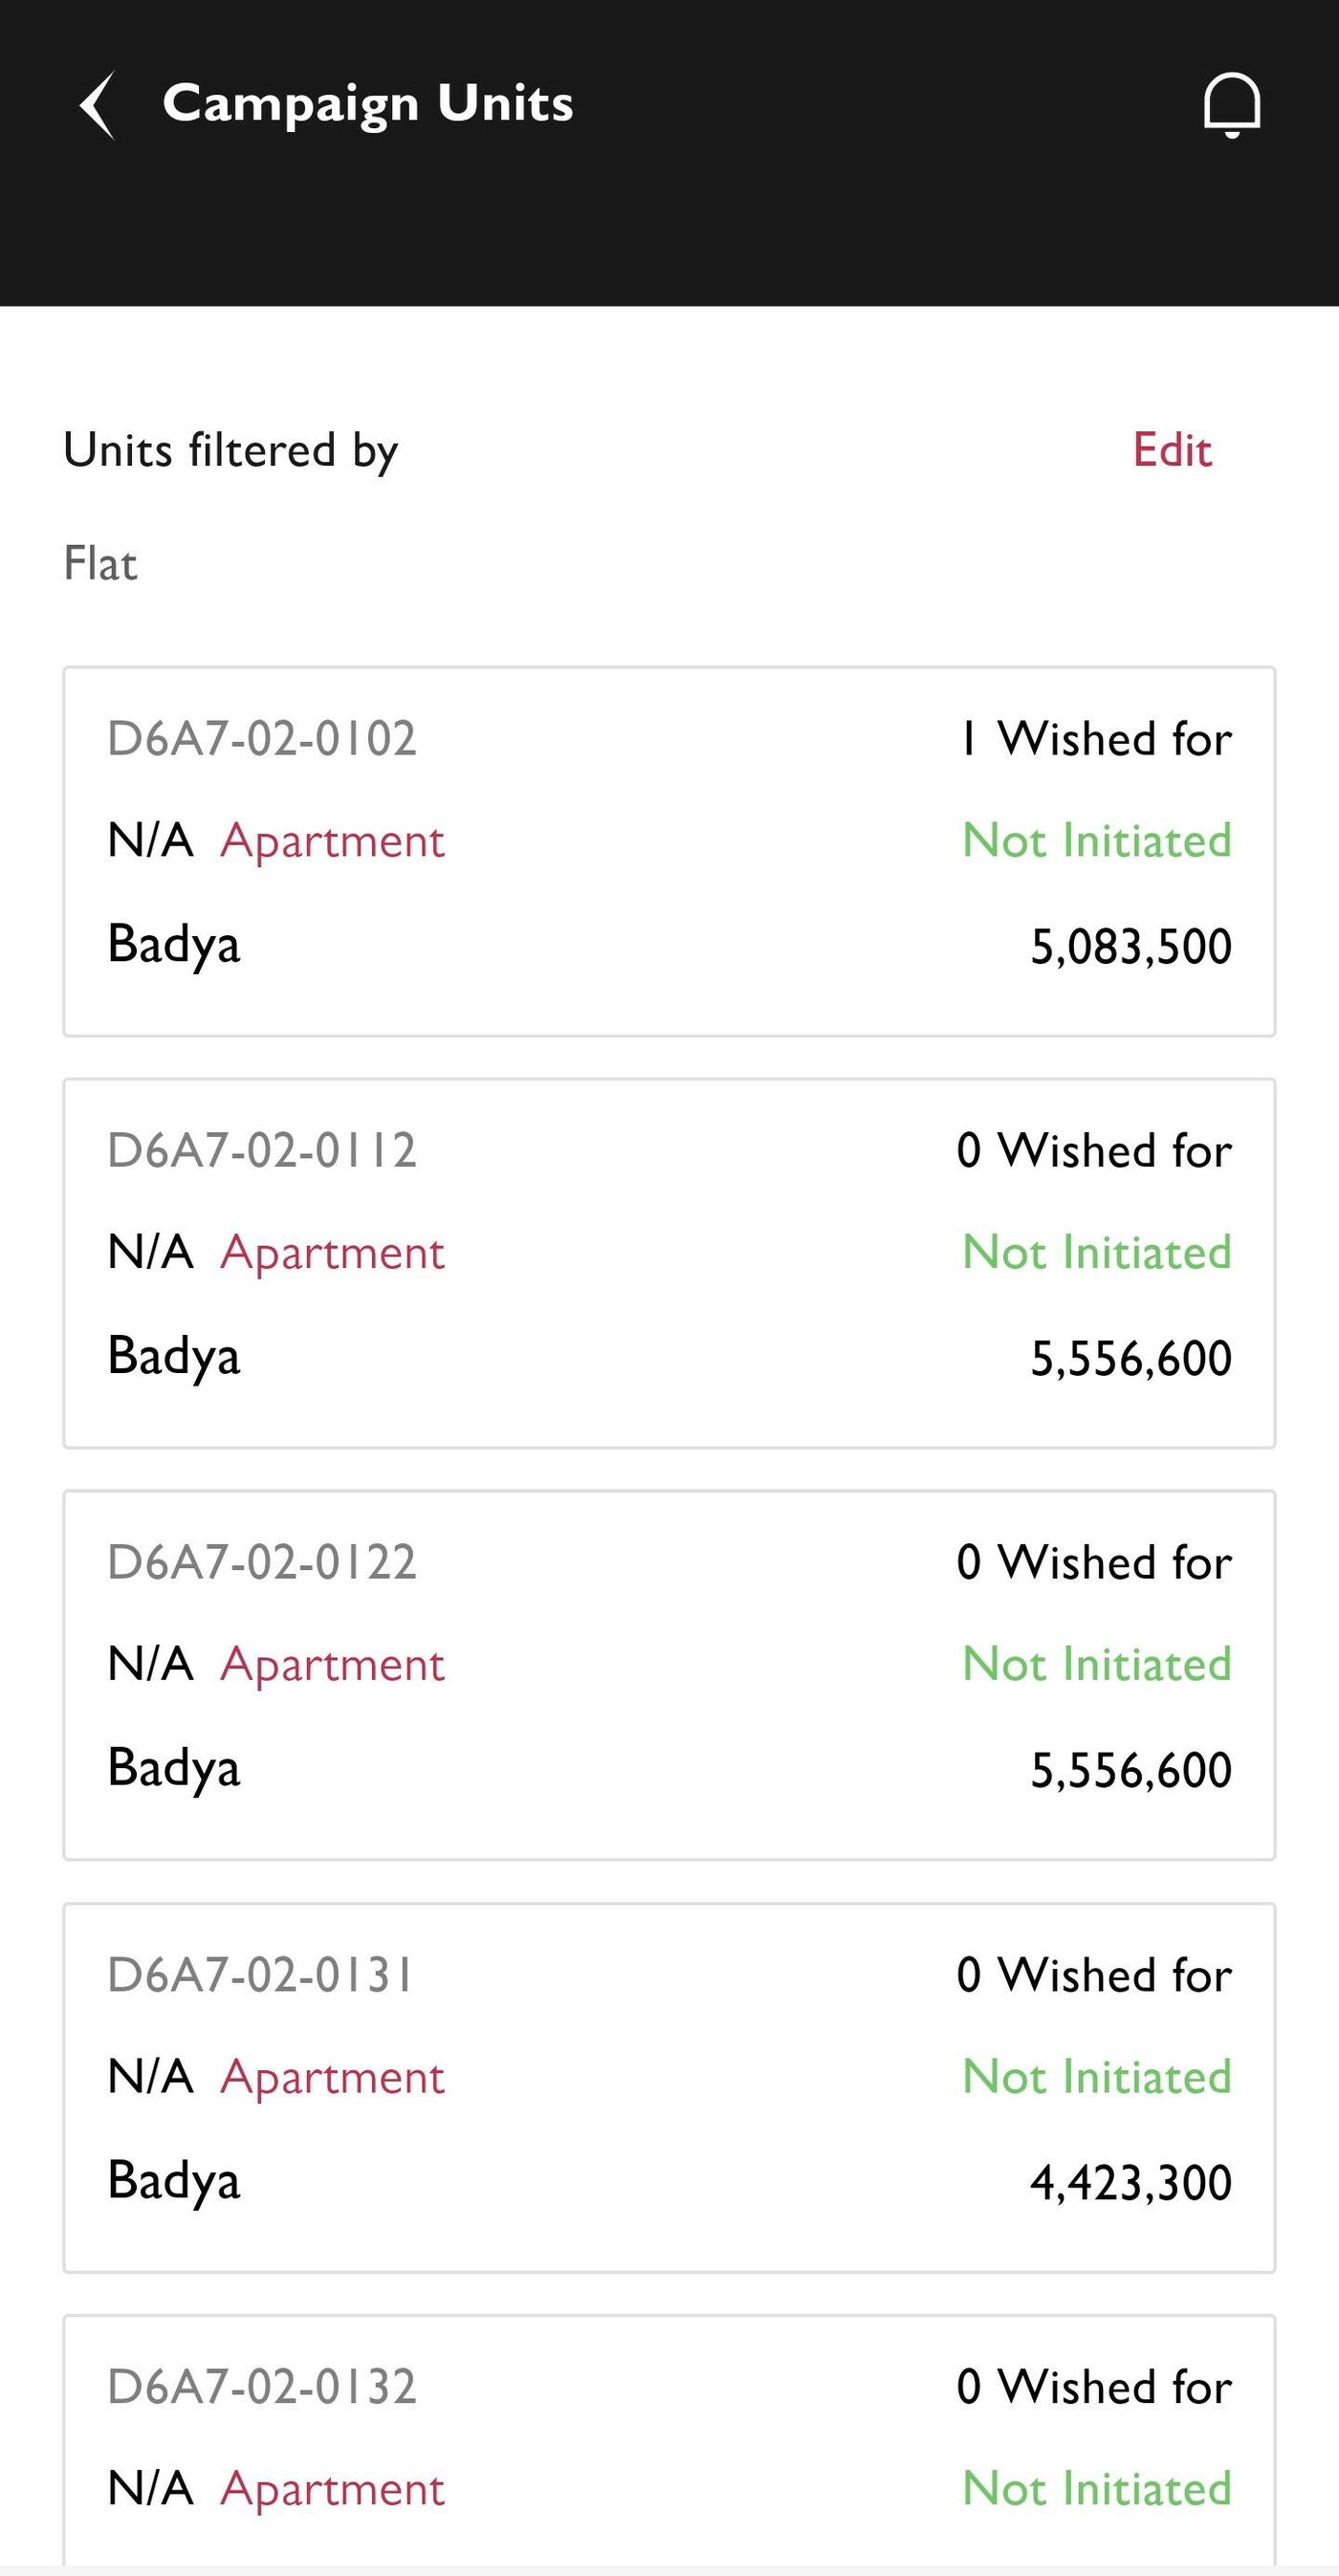
Task: Tap the Flat filter label
Action: (x=100, y=563)
